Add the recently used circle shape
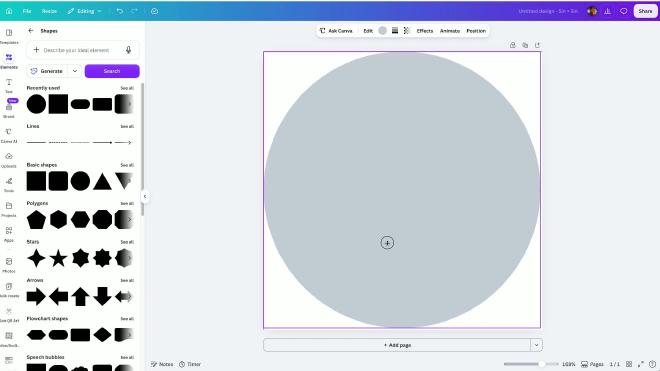This screenshot has height=371, width=660. [x=37, y=104]
